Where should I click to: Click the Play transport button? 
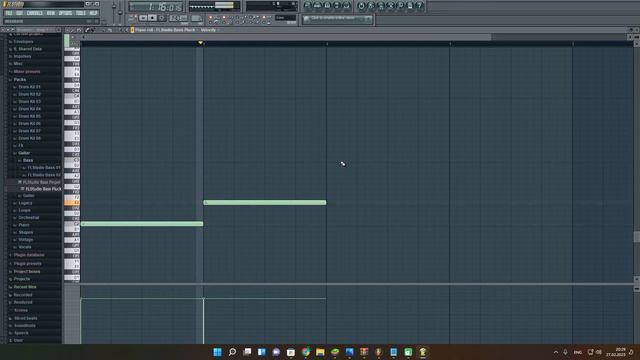click(143, 18)
